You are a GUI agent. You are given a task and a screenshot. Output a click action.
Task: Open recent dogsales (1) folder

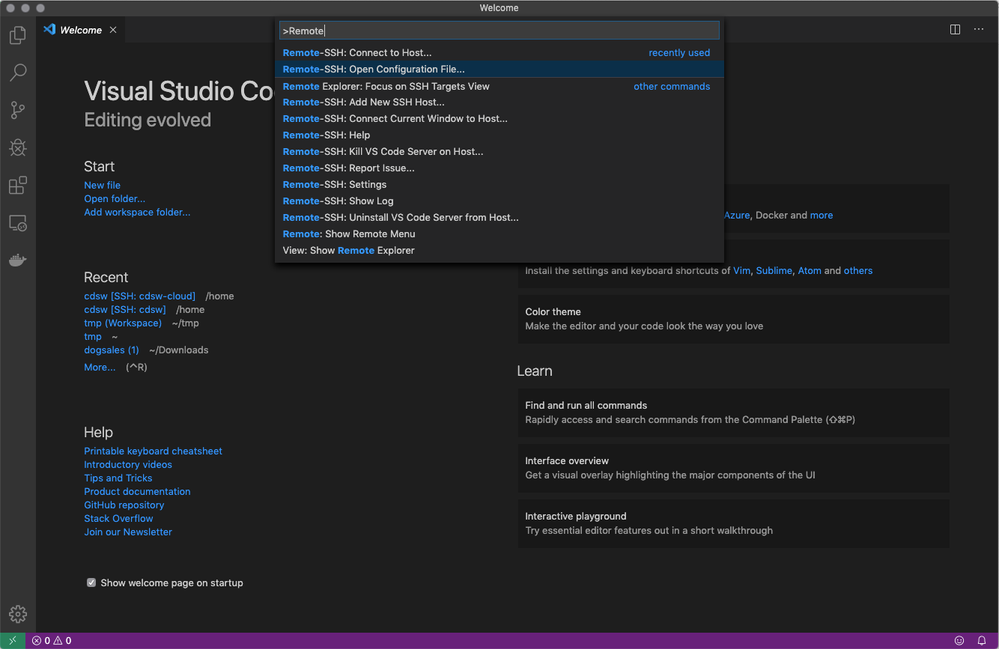(x=111, y=350)
